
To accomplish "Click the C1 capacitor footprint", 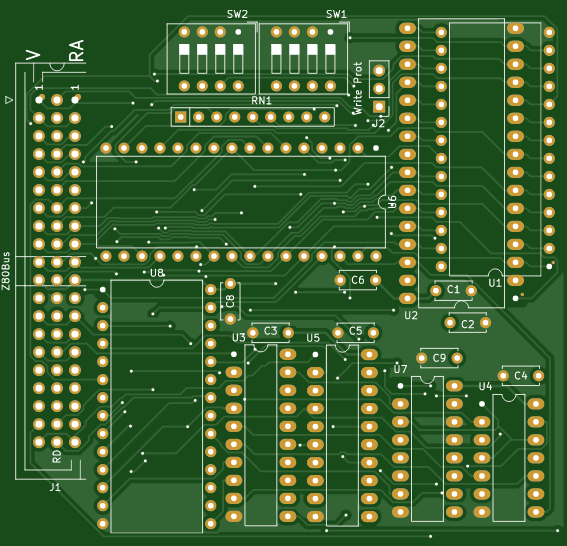I will (x=453, y=290).
